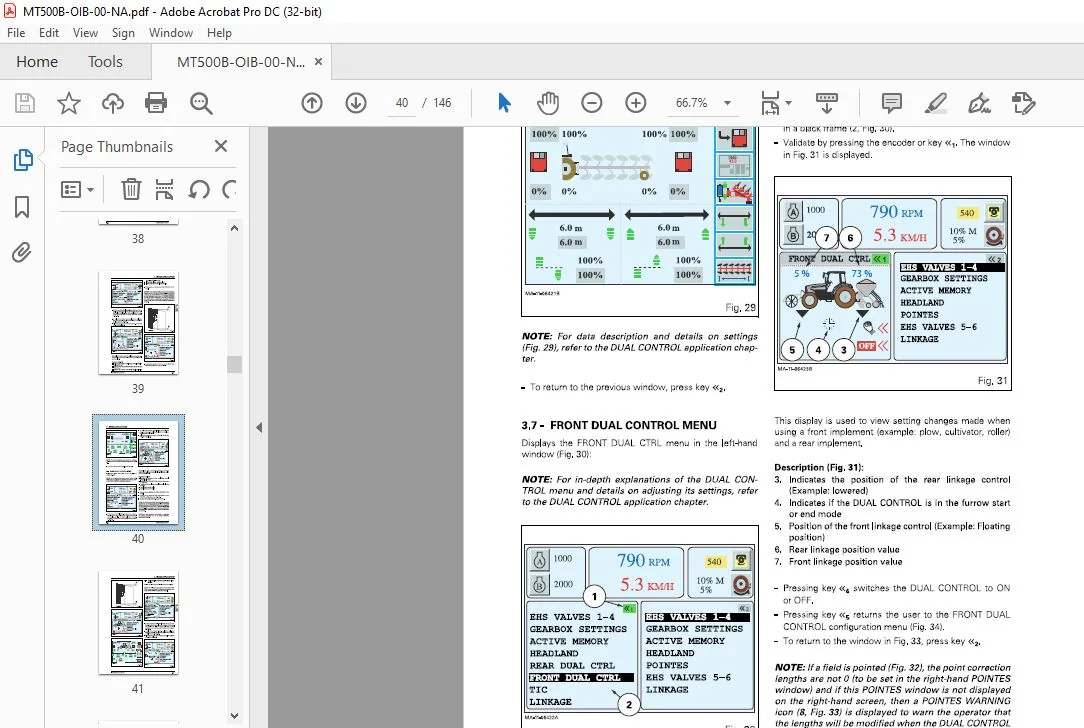Go to previous page arrow
This screenshot has width=1084, height=728.
pos(312,103)
